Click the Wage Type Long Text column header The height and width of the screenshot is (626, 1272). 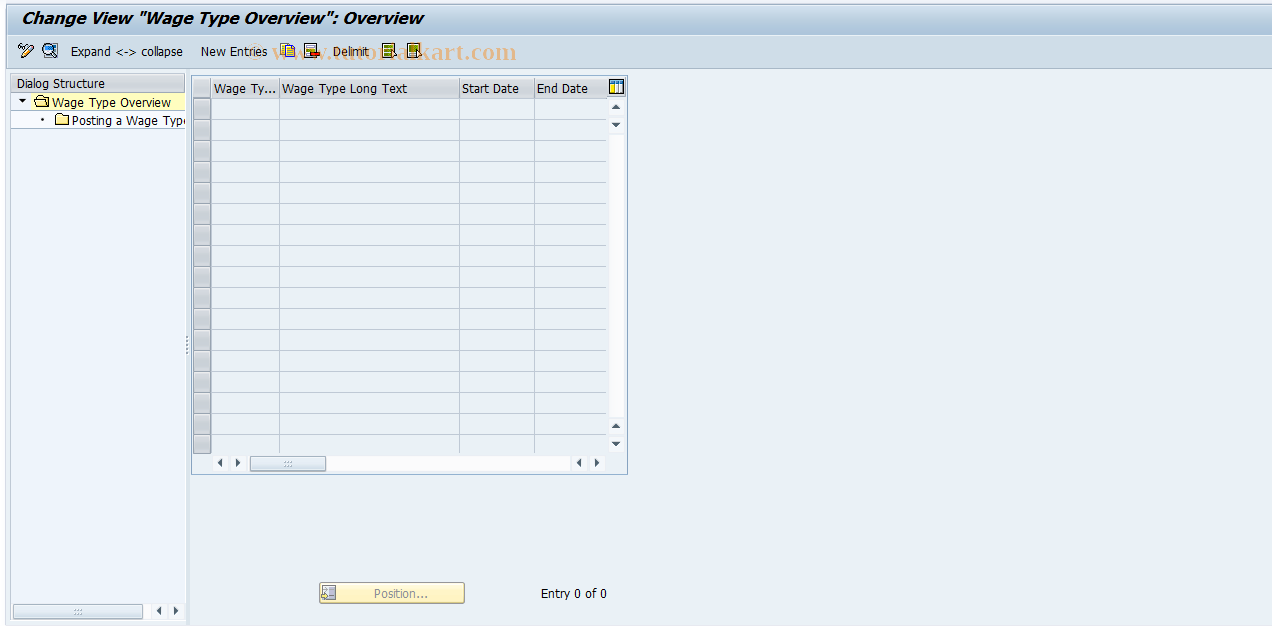pyautogui.click(x=369, y=88)
